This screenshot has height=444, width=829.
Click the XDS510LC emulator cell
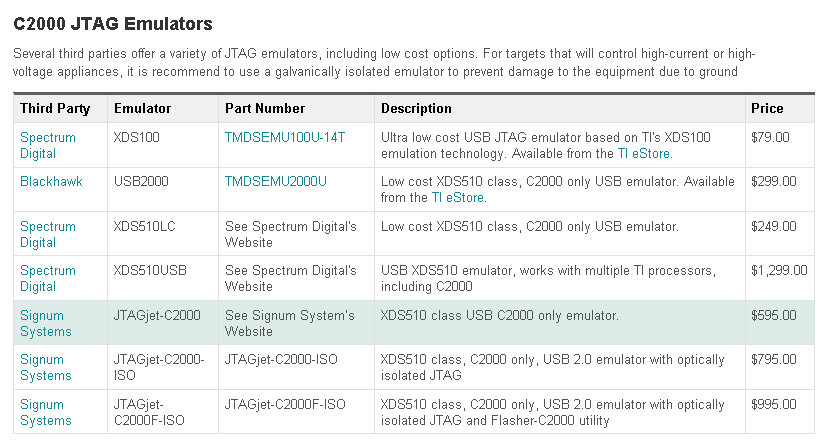145,227
